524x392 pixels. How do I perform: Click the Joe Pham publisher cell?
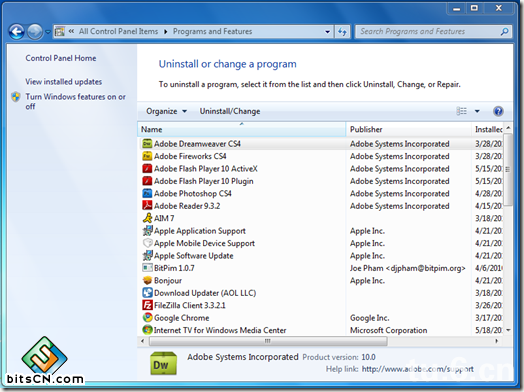[408, 268]
